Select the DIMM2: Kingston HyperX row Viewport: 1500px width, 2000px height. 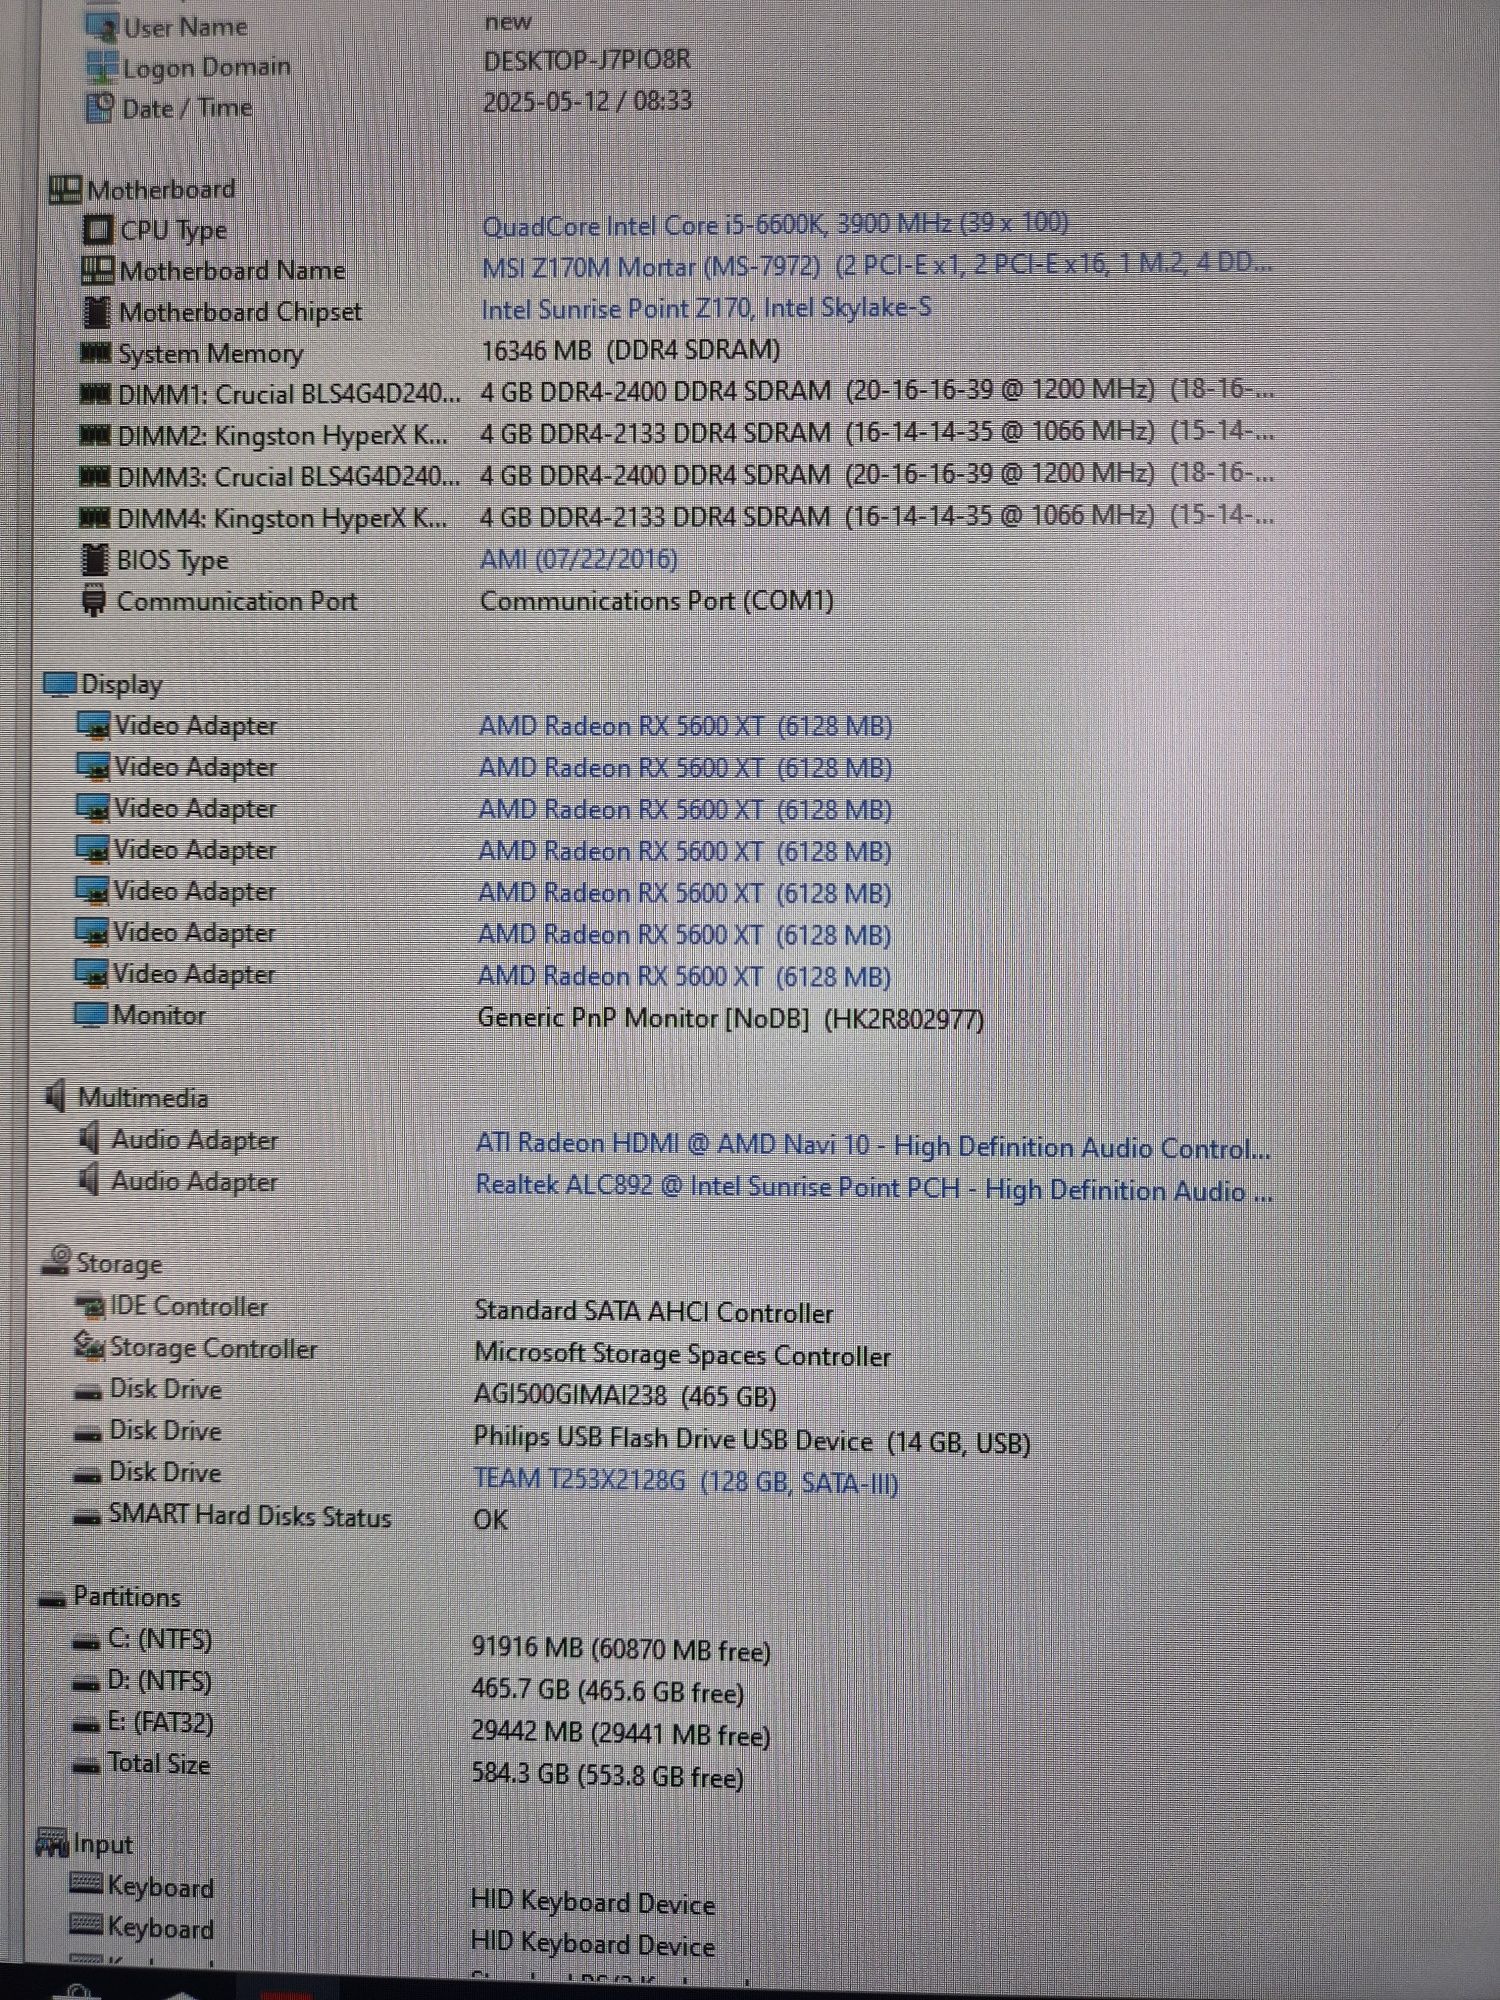click(x=676, y=435)
